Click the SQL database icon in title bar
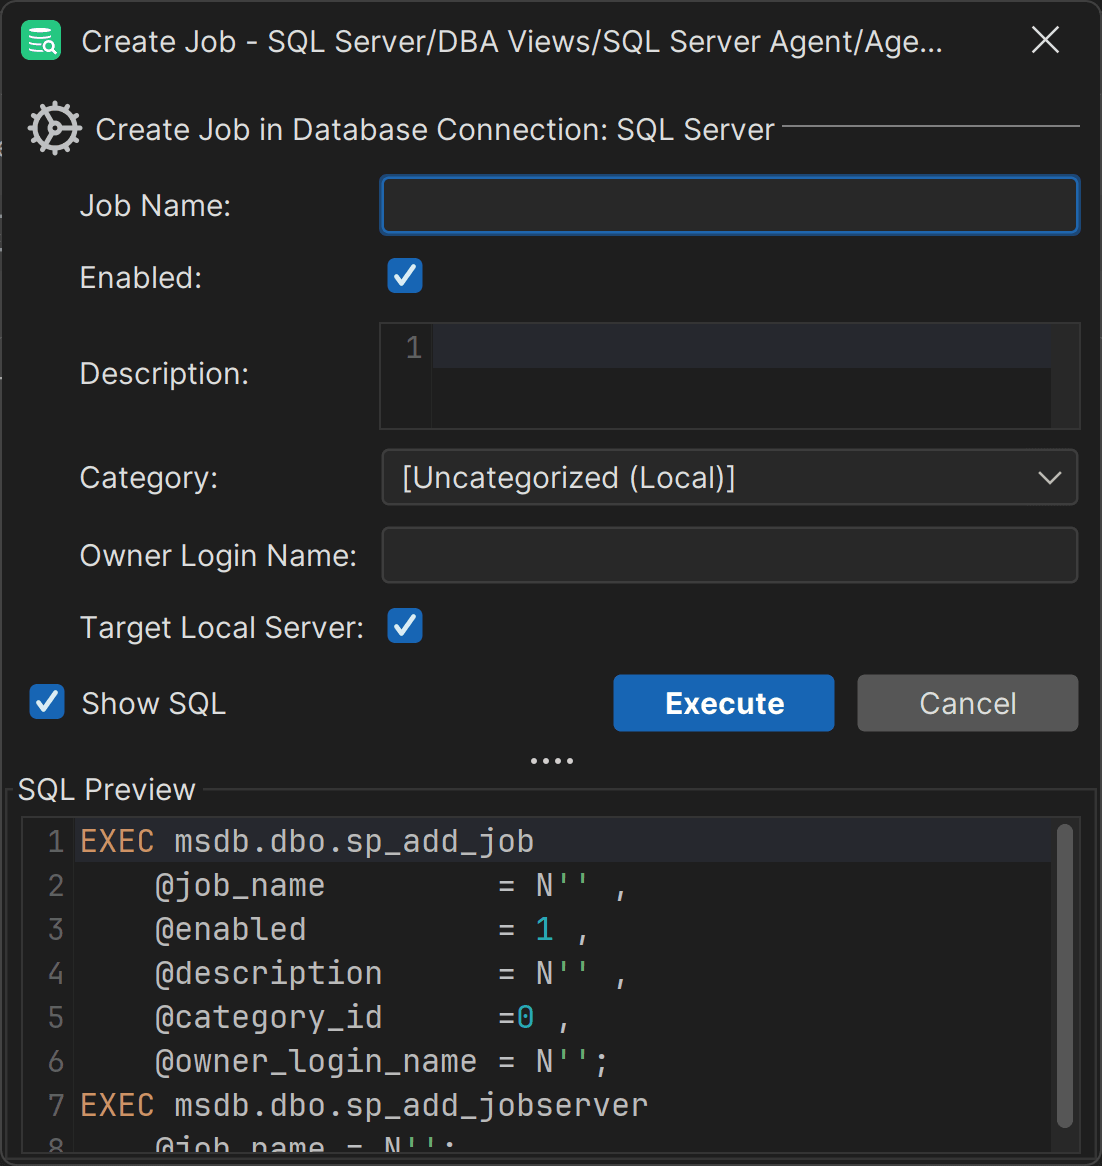 pos(40,40)
